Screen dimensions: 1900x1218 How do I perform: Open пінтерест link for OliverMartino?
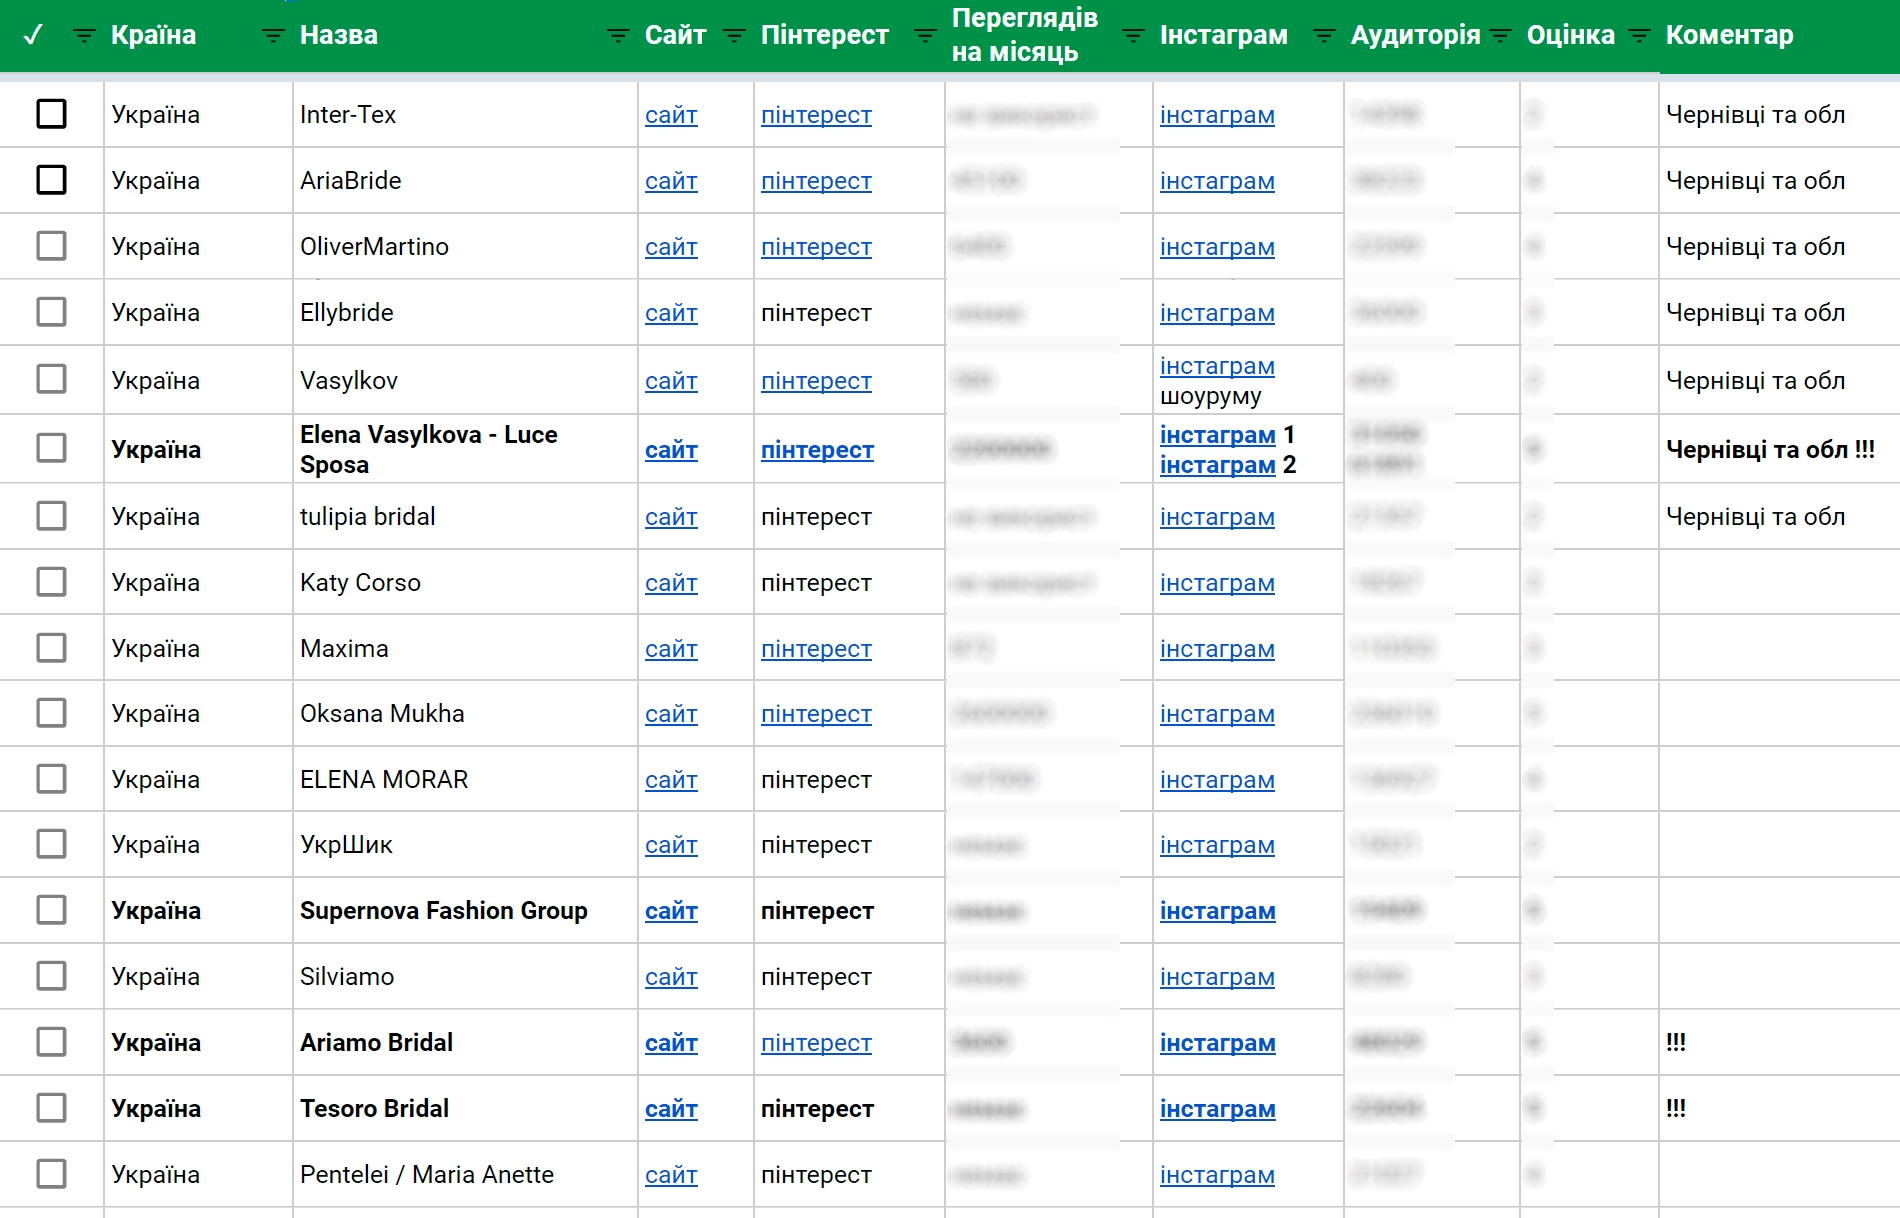(x=816, y=247)
